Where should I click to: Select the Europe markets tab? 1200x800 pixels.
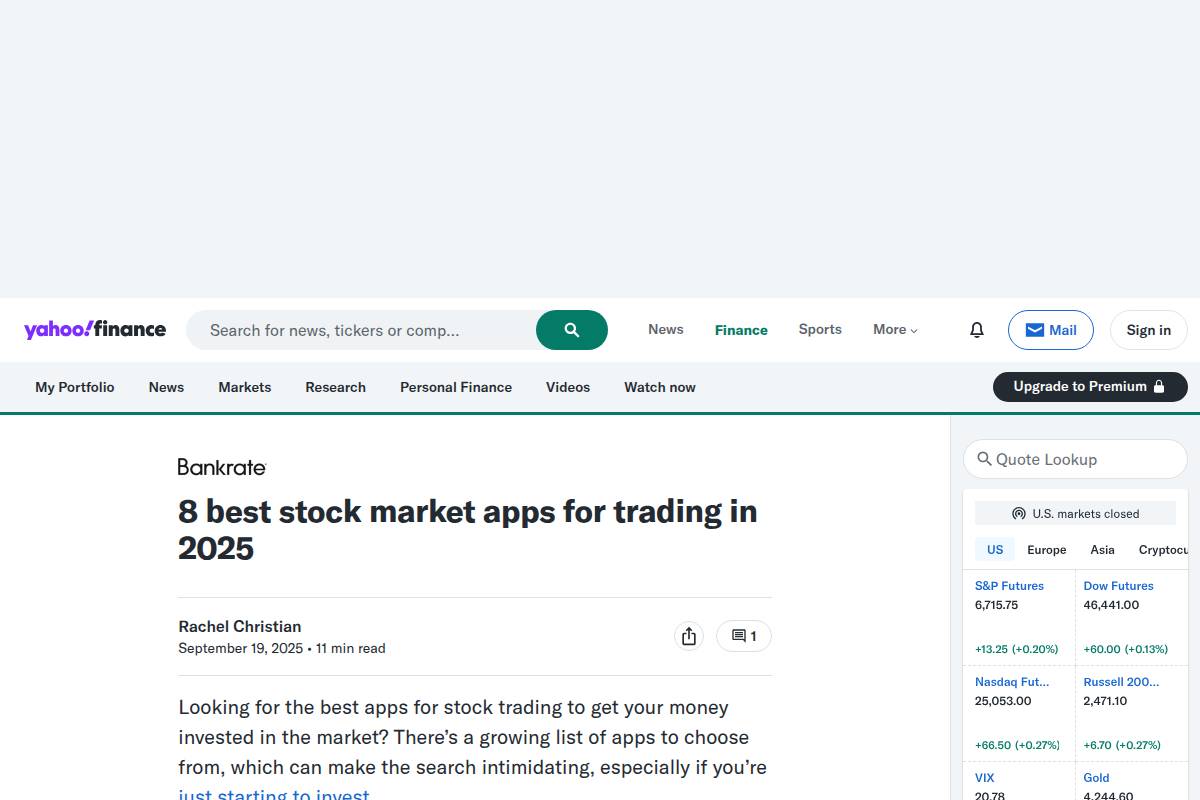[1046, 549]
